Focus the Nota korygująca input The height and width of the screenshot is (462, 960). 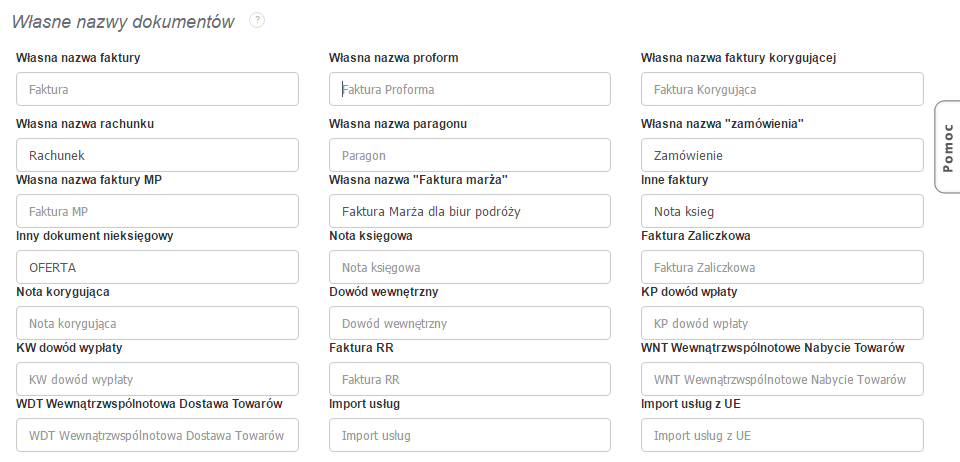[x=157, y=323]
